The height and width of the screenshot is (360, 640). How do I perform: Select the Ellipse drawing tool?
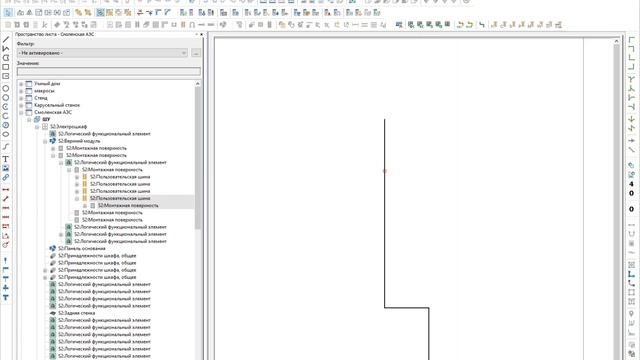coord(6,134)
